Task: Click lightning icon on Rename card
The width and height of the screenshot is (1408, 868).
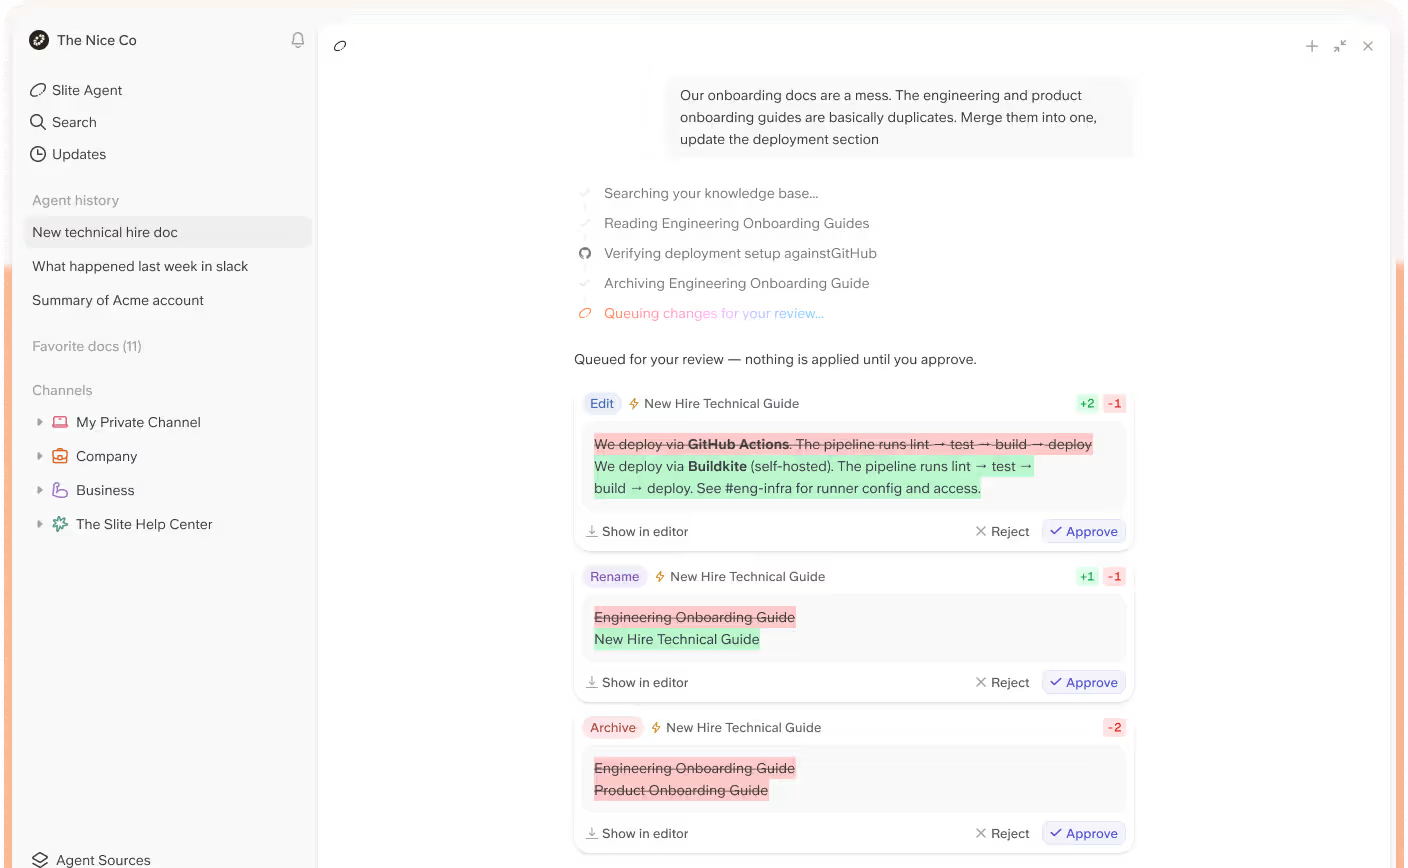Action: coord(660,577)
